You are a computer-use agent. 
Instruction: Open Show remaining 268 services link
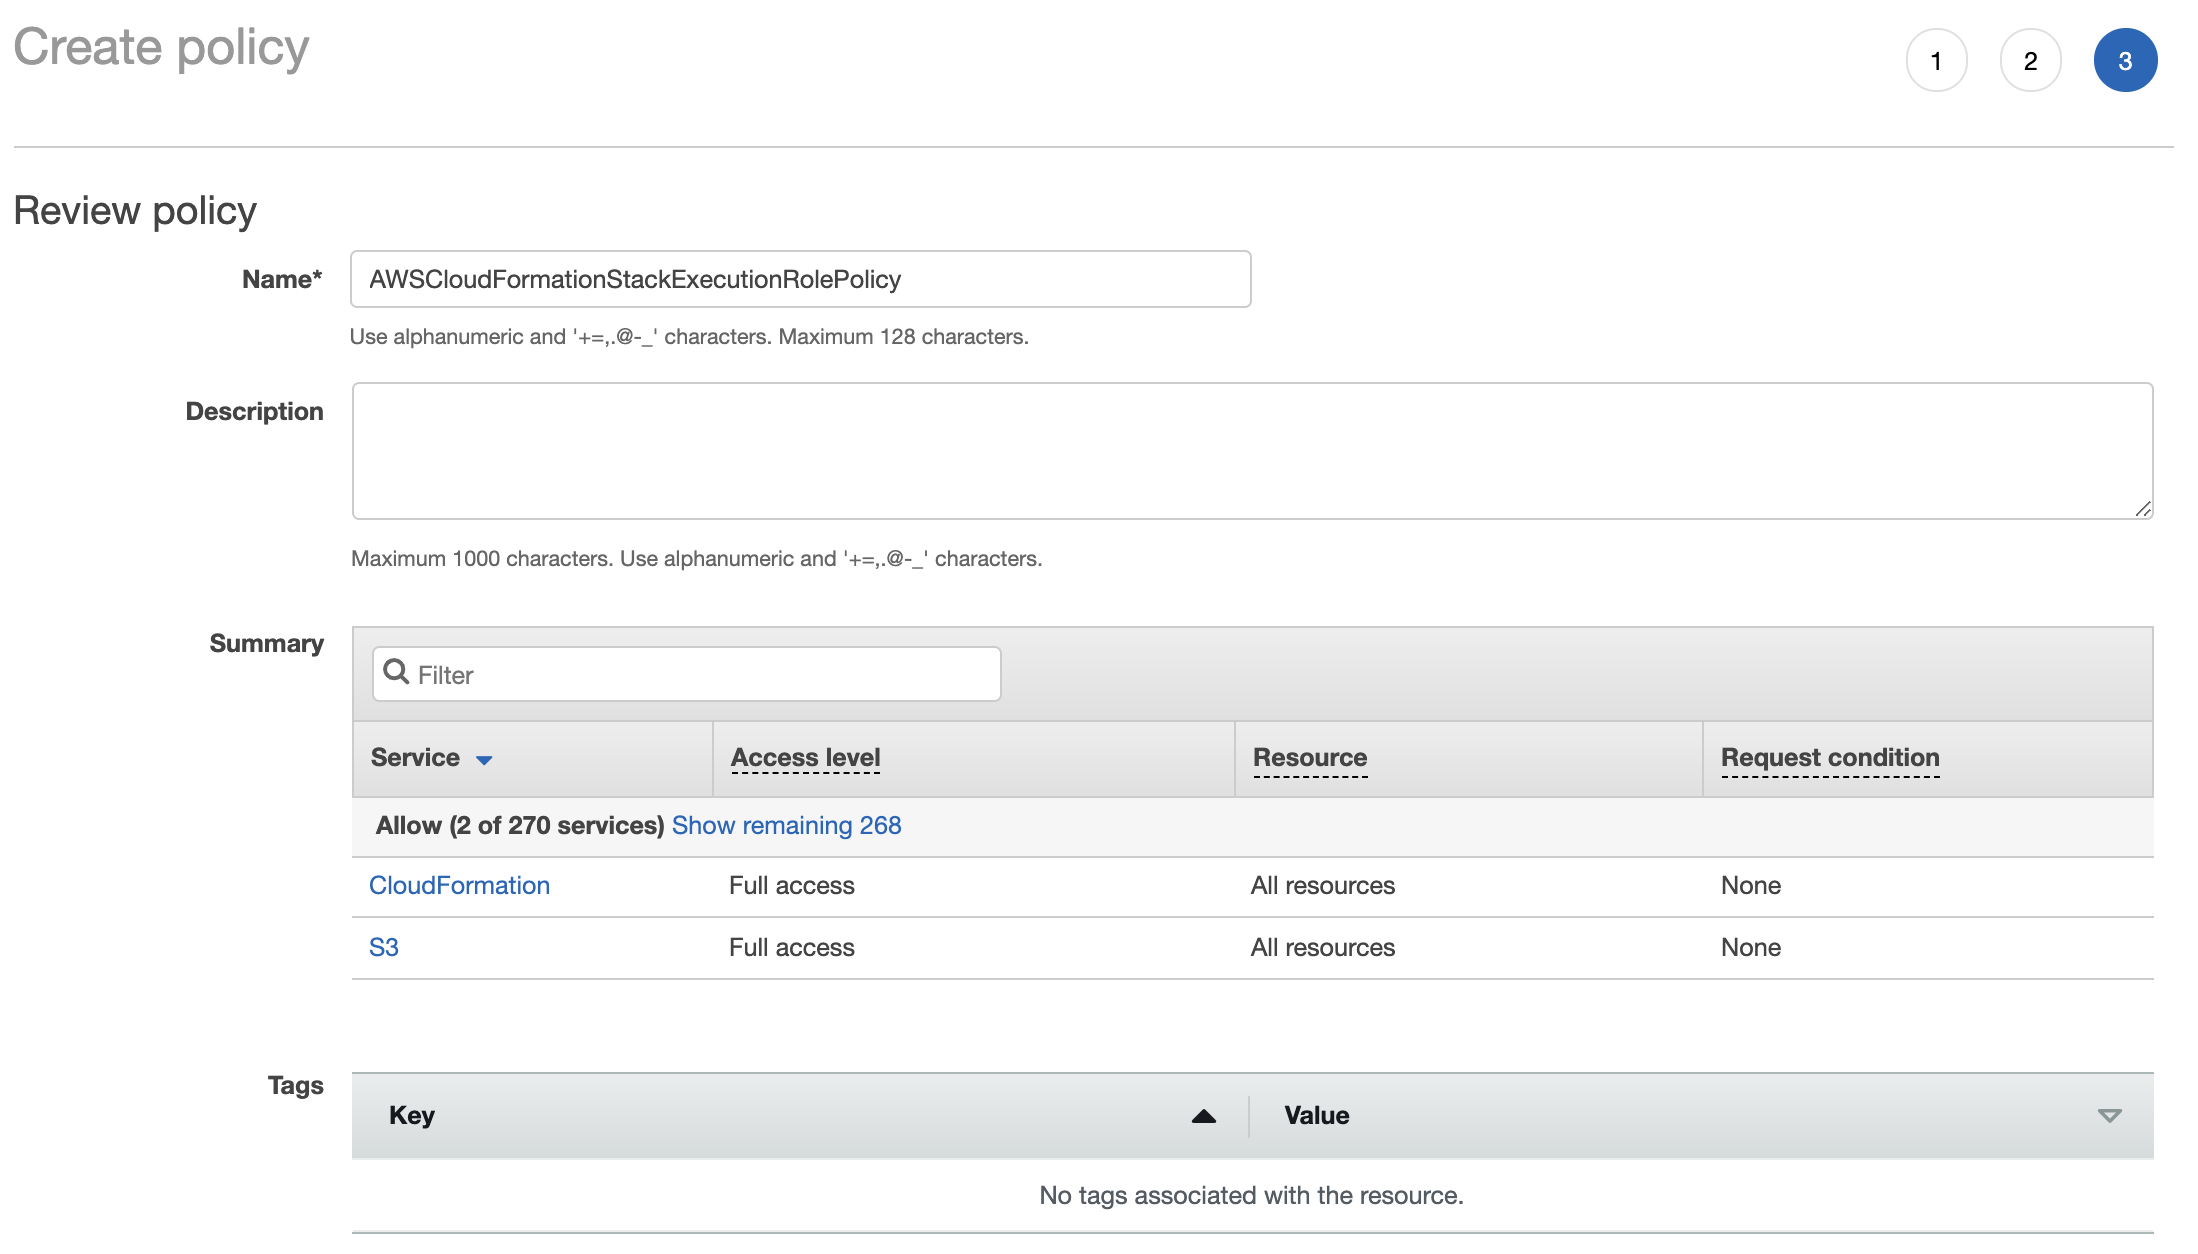(x=786, y=825)
